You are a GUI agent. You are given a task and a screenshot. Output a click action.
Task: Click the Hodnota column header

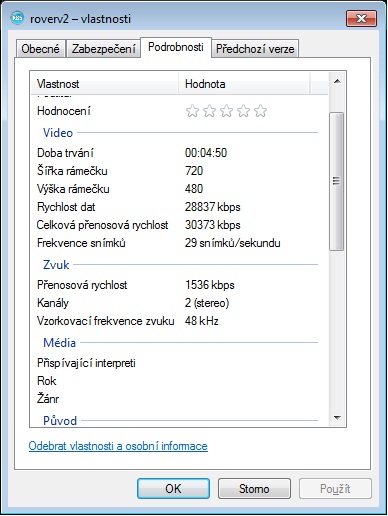[x=244, y=84]
